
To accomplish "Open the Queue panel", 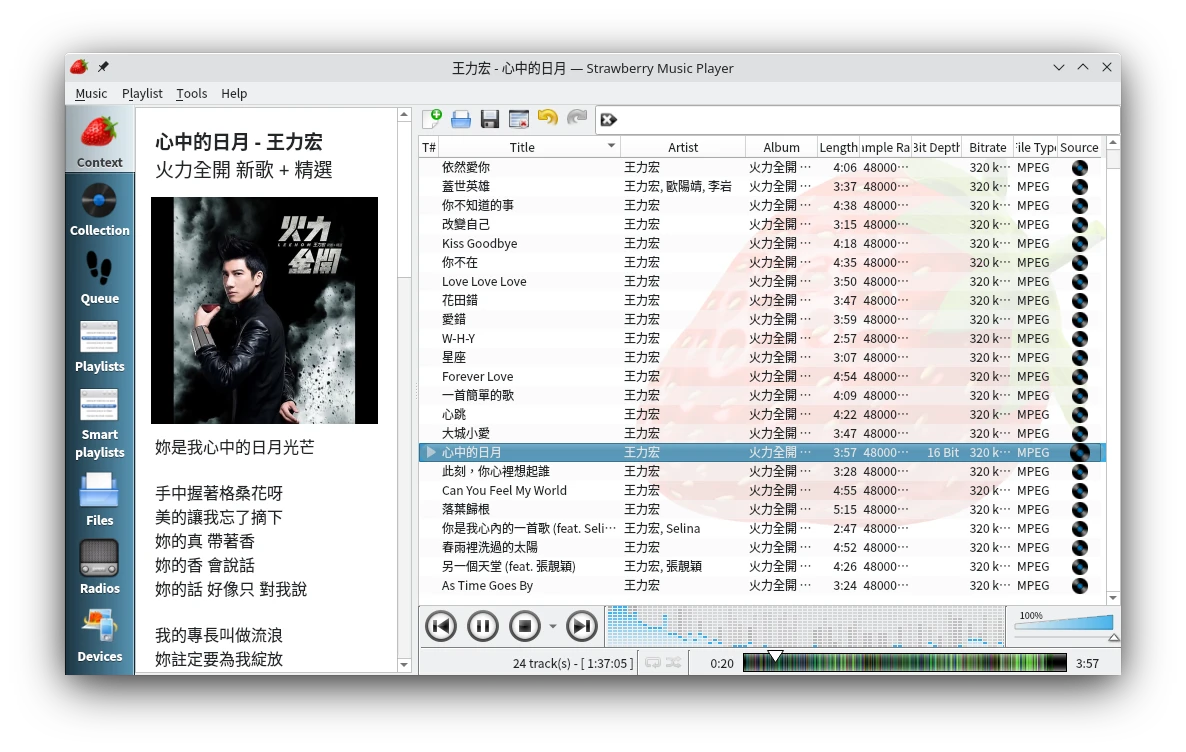I will (x=99, y=278).
